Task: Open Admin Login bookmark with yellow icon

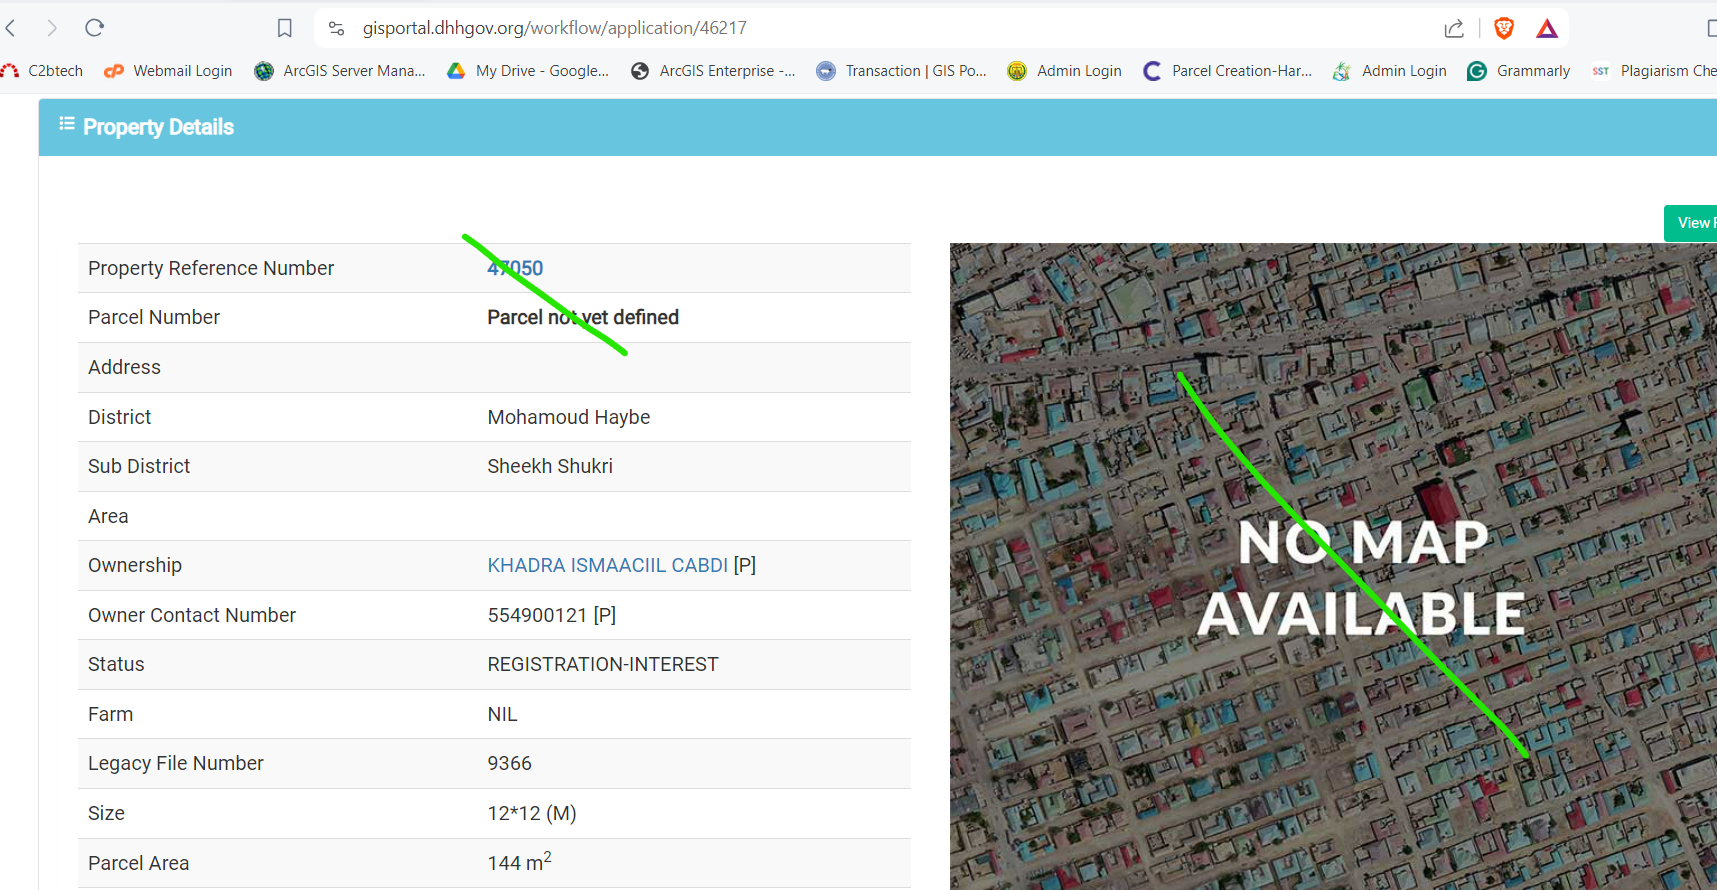Action: [x=1065, y=71]
